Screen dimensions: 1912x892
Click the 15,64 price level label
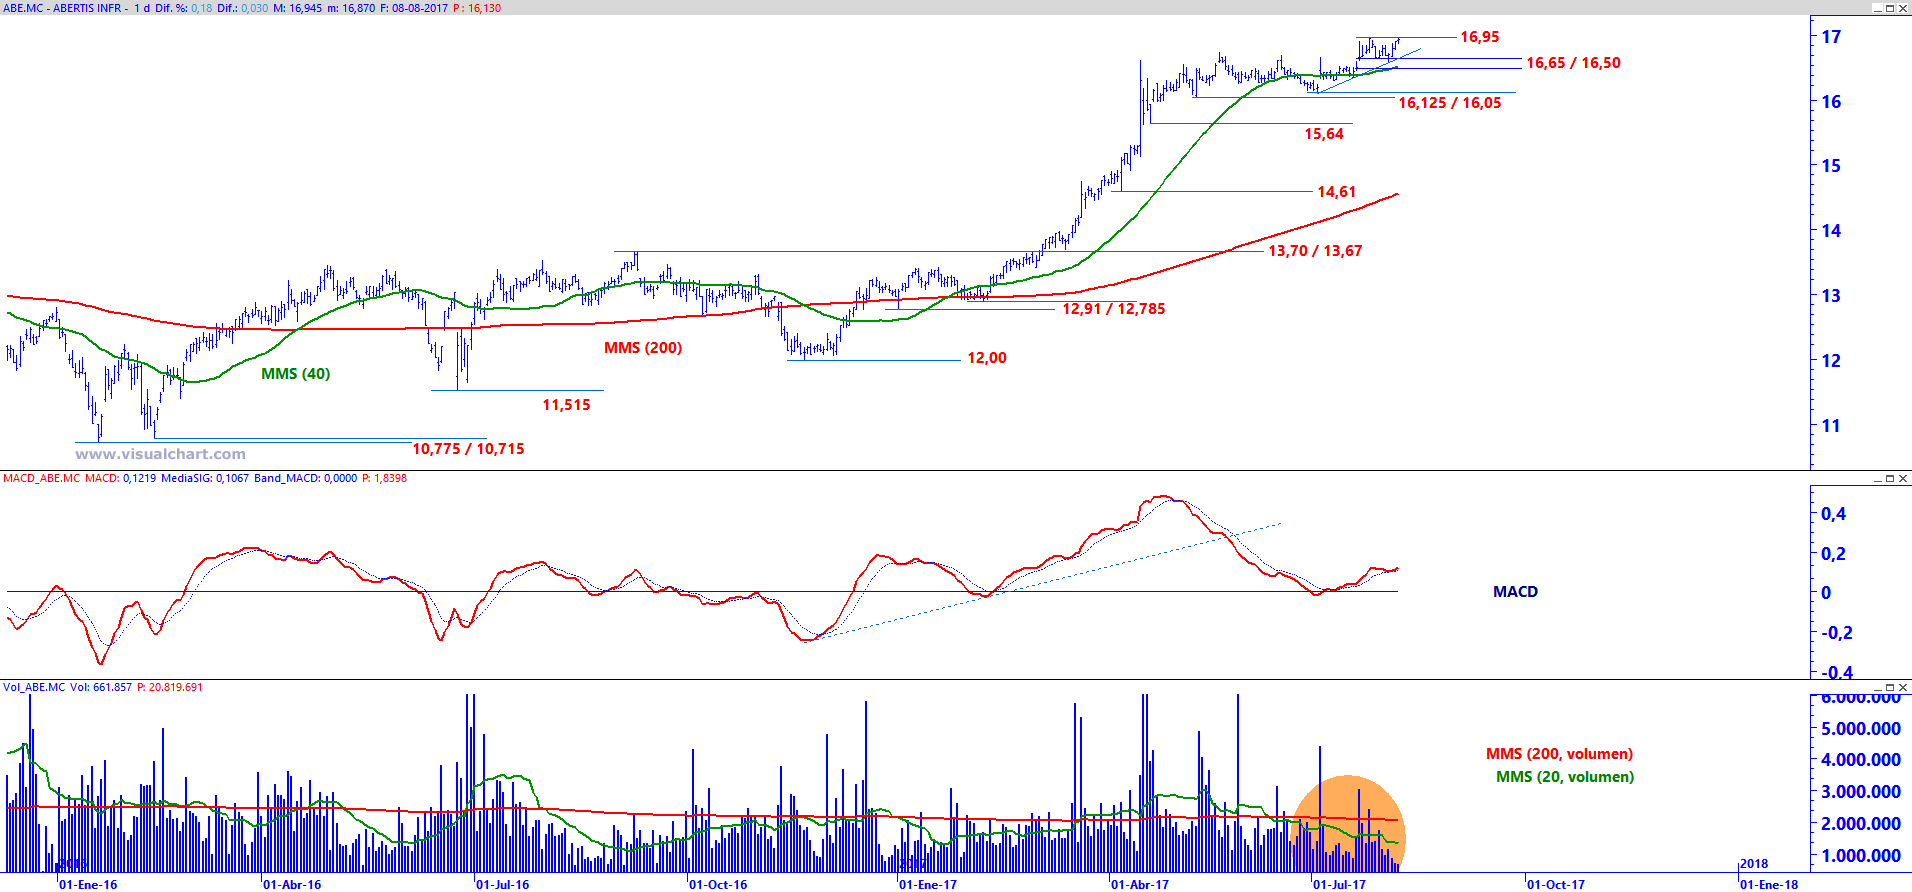click(1324, 134)
